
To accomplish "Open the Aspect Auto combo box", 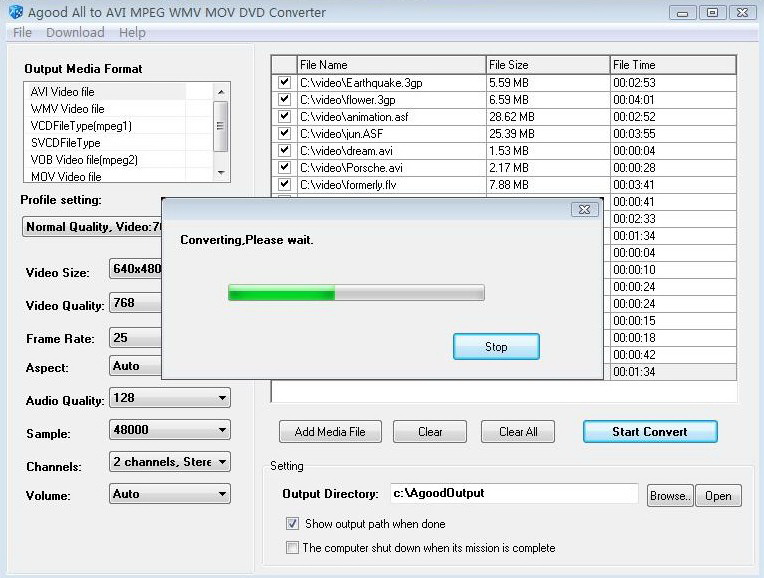I will pos(136,366).
